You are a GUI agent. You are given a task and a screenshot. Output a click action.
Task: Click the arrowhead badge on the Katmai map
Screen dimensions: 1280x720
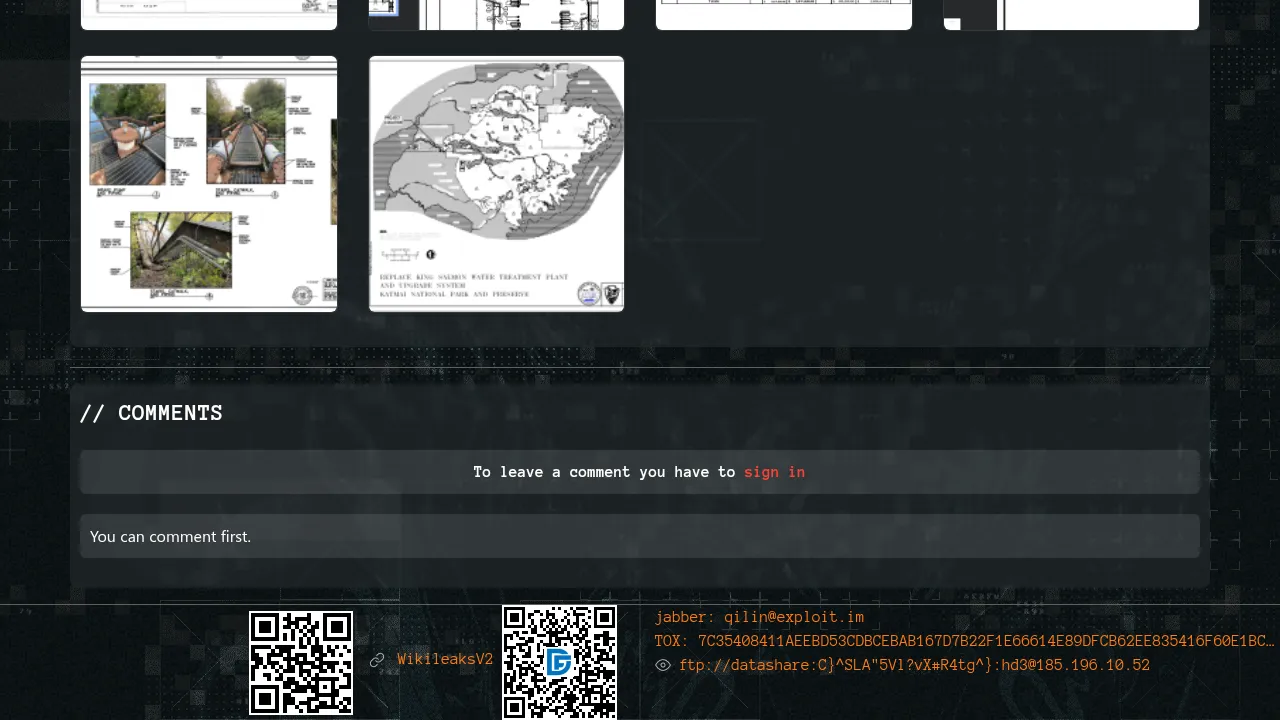point(611,294)
